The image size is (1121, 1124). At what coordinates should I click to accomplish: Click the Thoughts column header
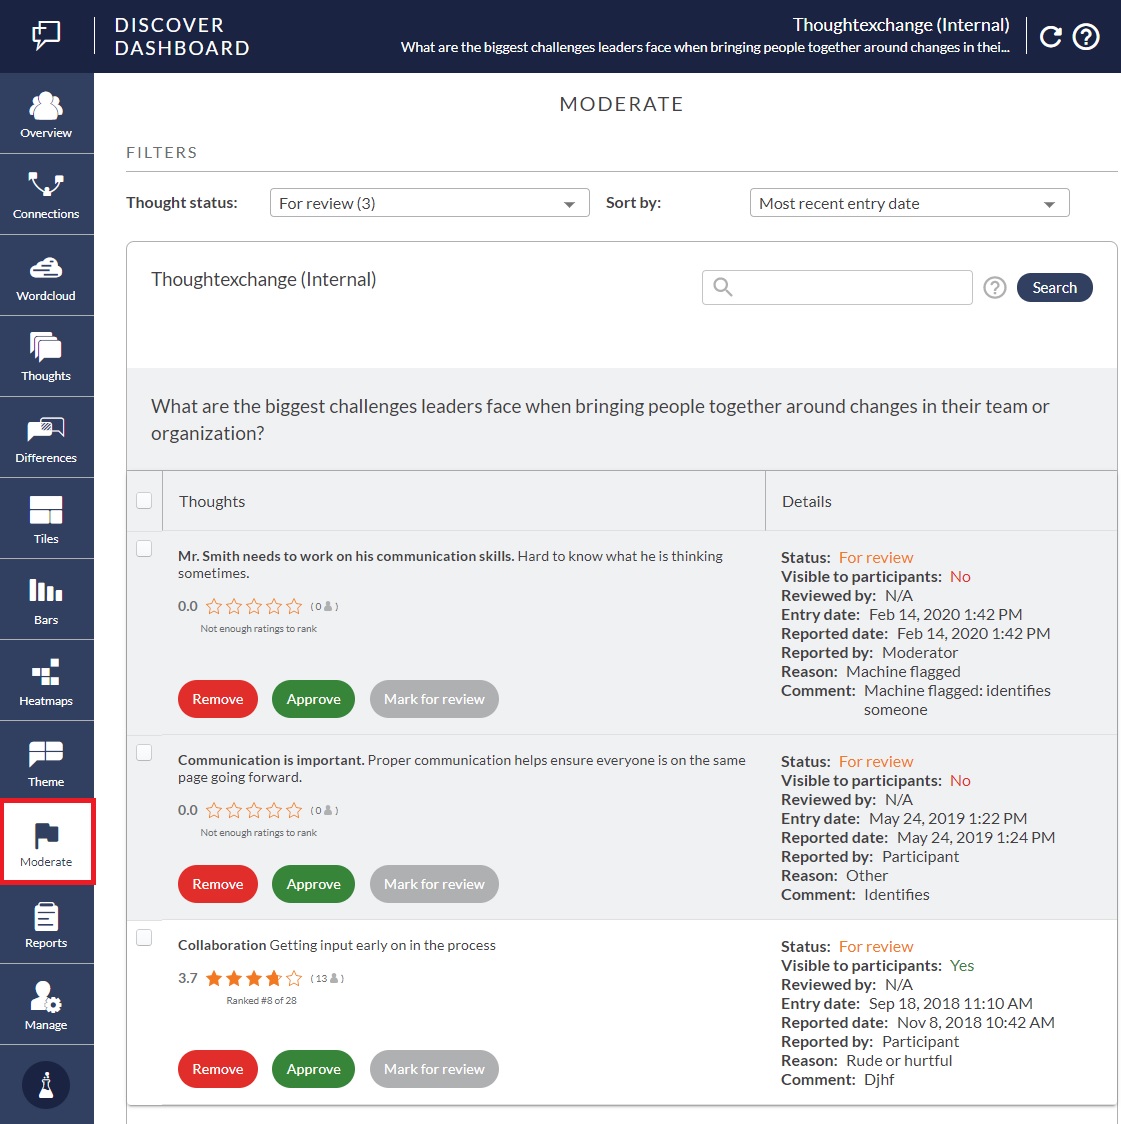point(212,502)
